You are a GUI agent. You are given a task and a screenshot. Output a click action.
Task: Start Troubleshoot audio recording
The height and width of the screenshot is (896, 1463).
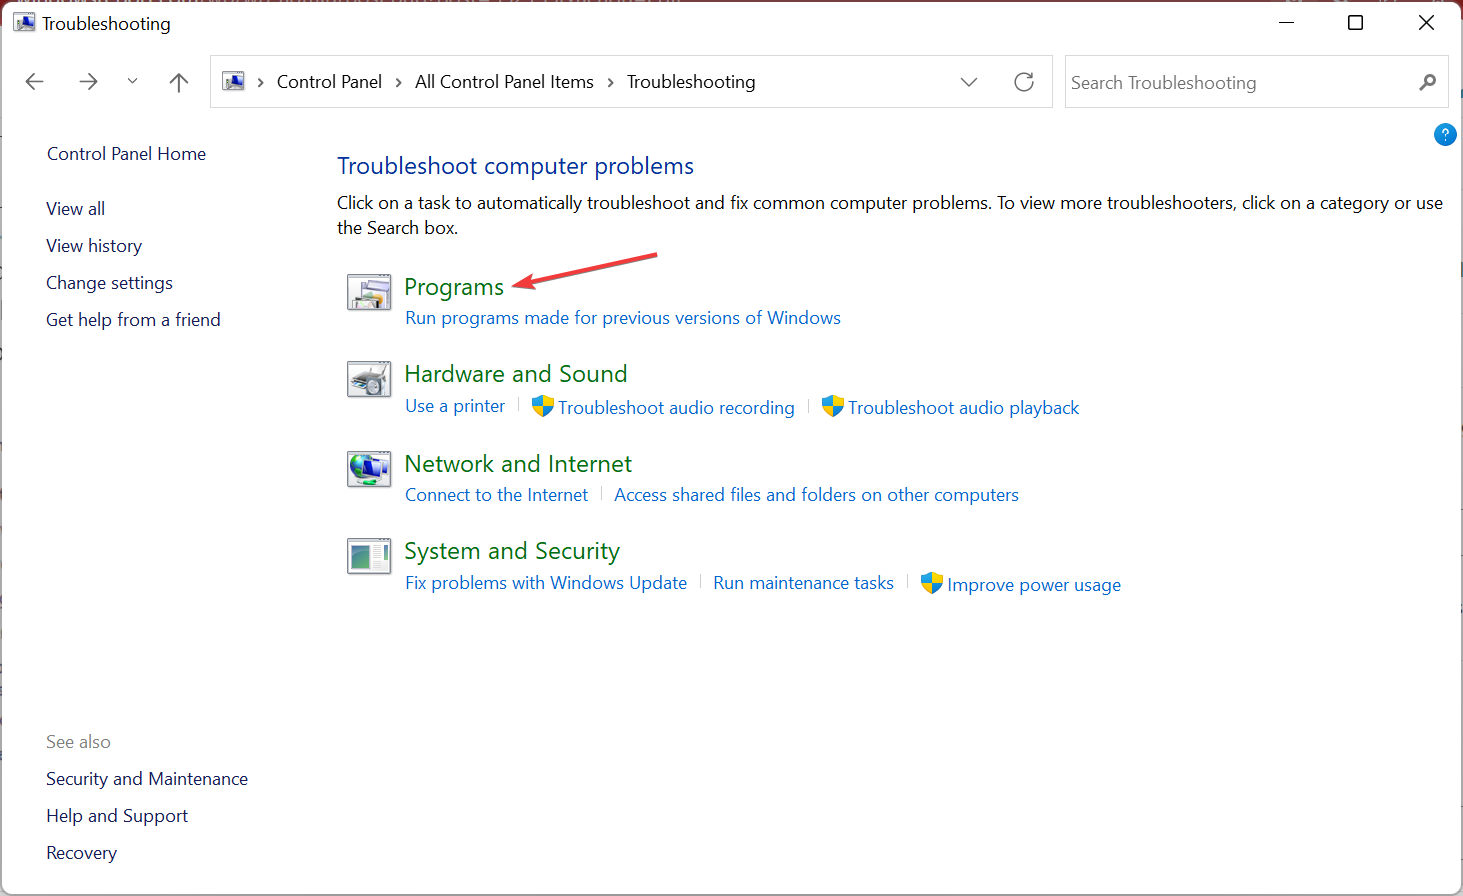[x=676, y=408]
